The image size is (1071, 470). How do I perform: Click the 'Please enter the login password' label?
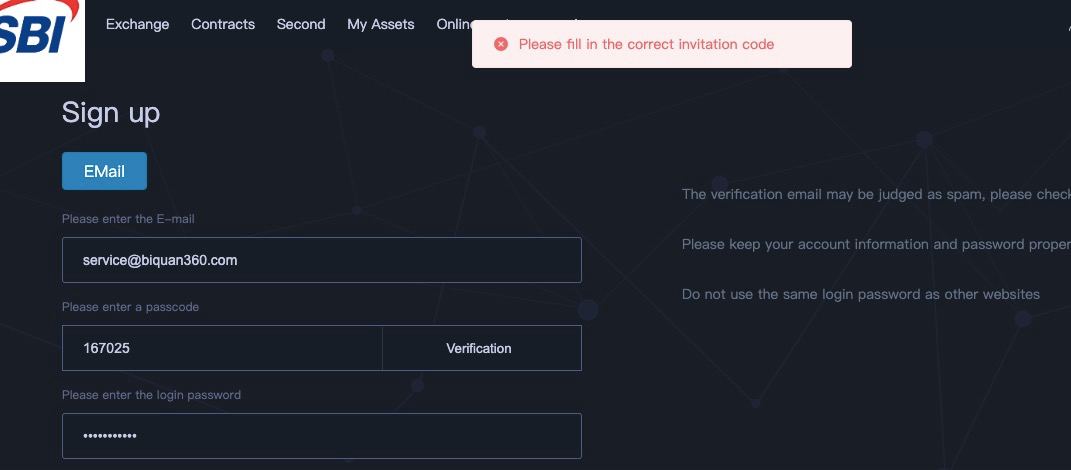pos(151,395)
